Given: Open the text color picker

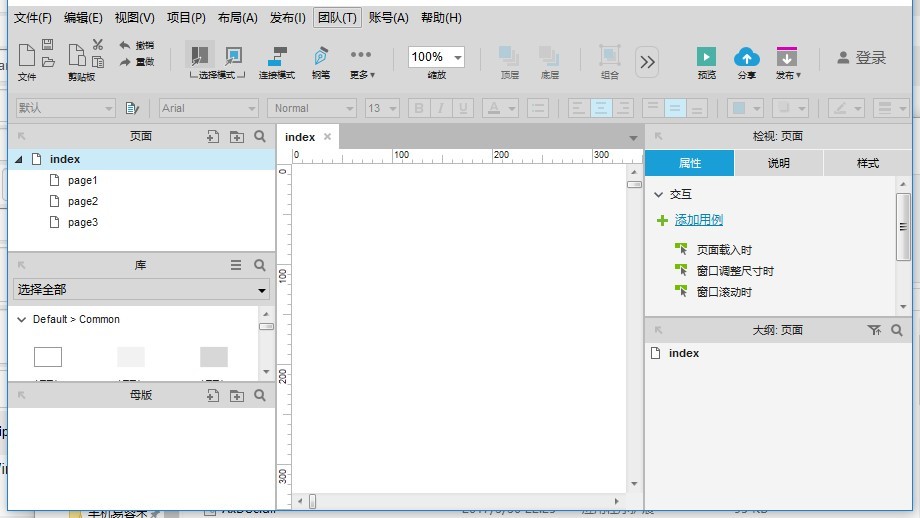Looking at the screenshot, I should pos(500,108).
